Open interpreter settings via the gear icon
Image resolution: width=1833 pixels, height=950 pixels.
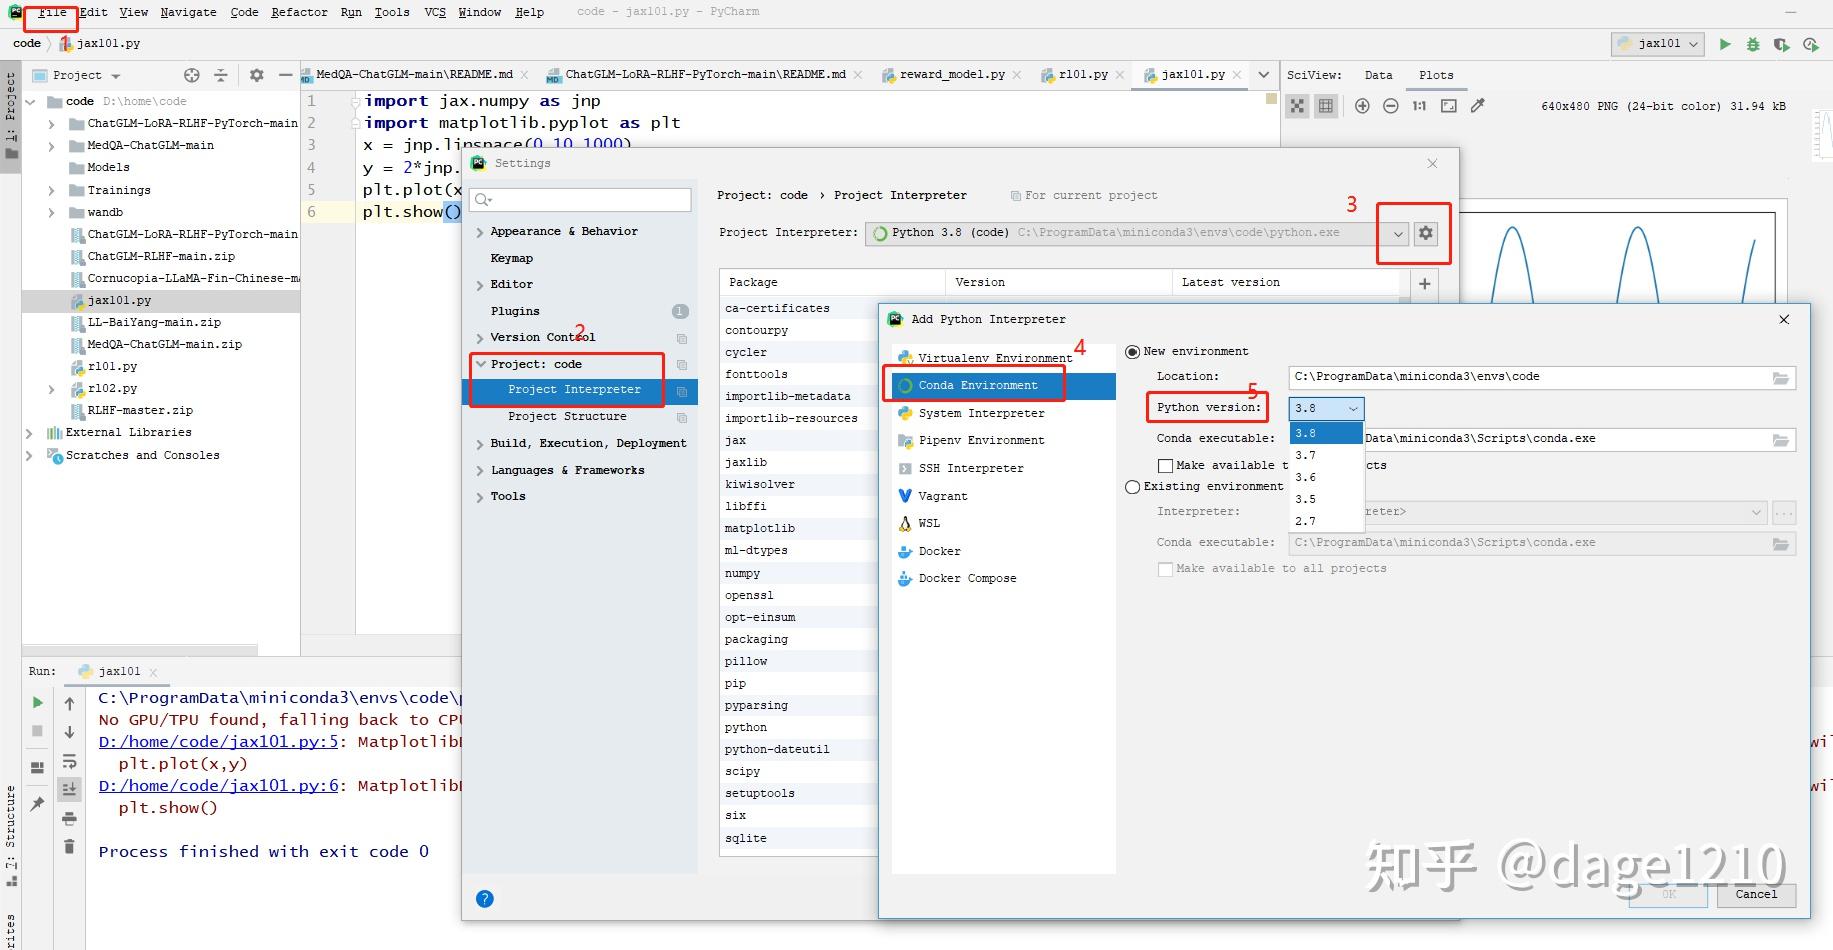(1424, 233)
